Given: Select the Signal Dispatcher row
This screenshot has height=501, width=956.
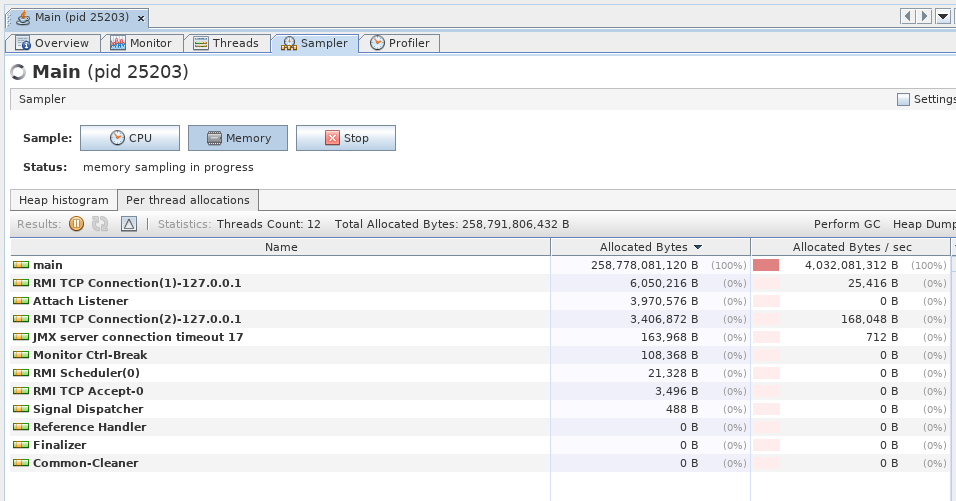Looking at the screenshot, I should point(479,408).
